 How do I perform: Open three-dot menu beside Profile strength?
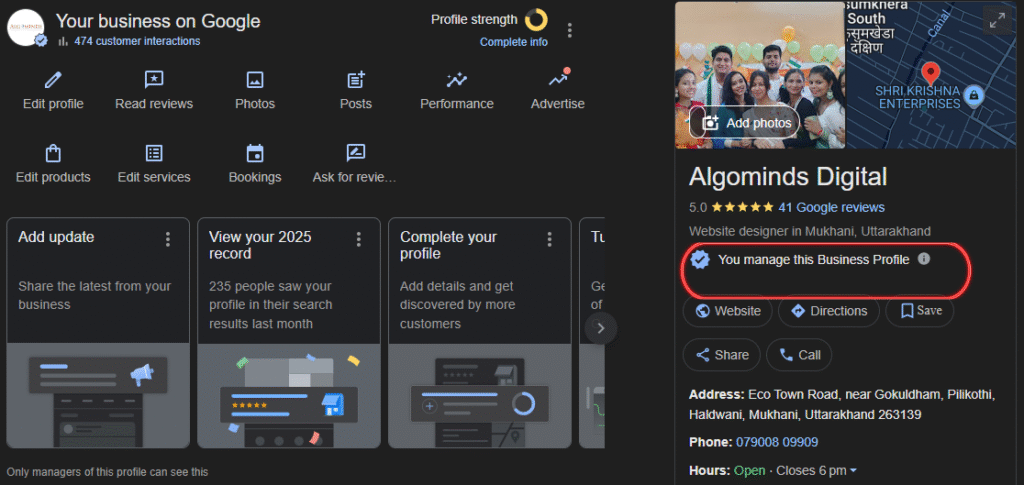pos(570,30)
